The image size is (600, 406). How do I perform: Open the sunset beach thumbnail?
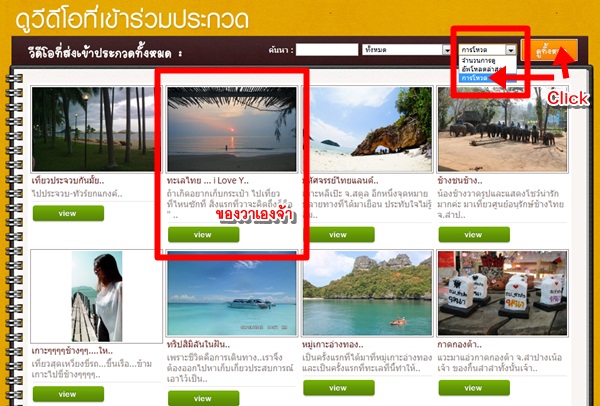[x=232, y=129]
